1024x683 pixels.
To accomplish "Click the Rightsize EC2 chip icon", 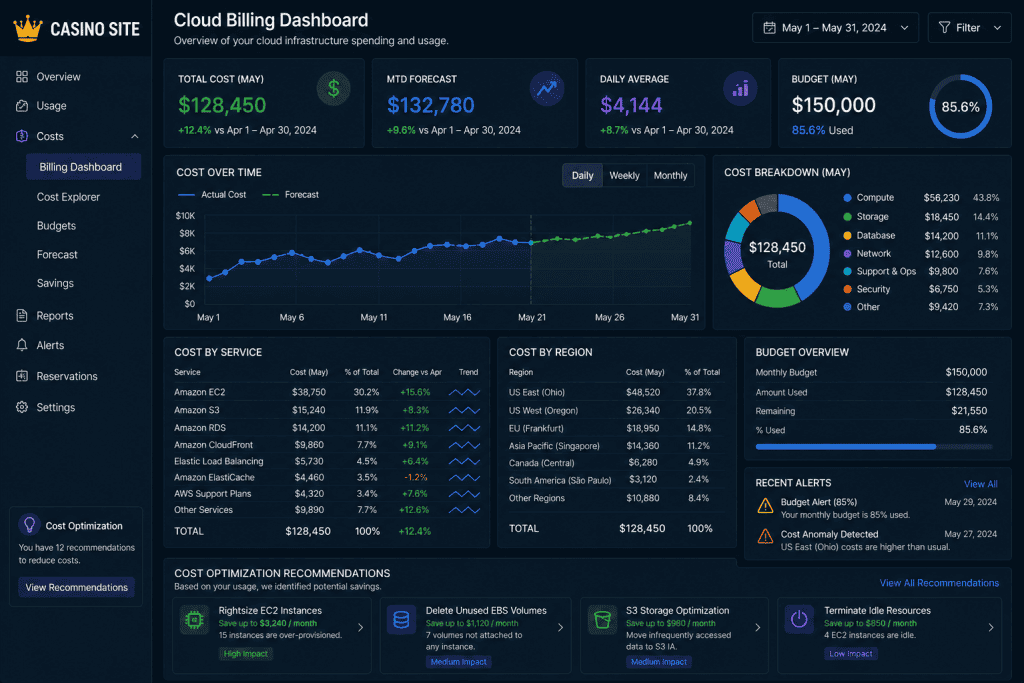I will (x=194, y=620).
